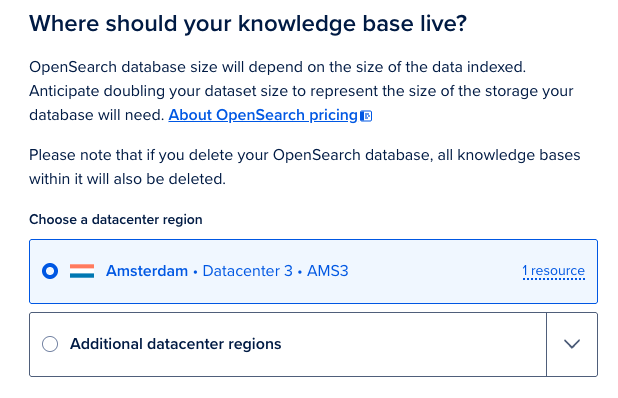The width and height of the screenshot is (618, 398).
Task: Open the About OpenSearch pricing link
Action: pos(263,115)
